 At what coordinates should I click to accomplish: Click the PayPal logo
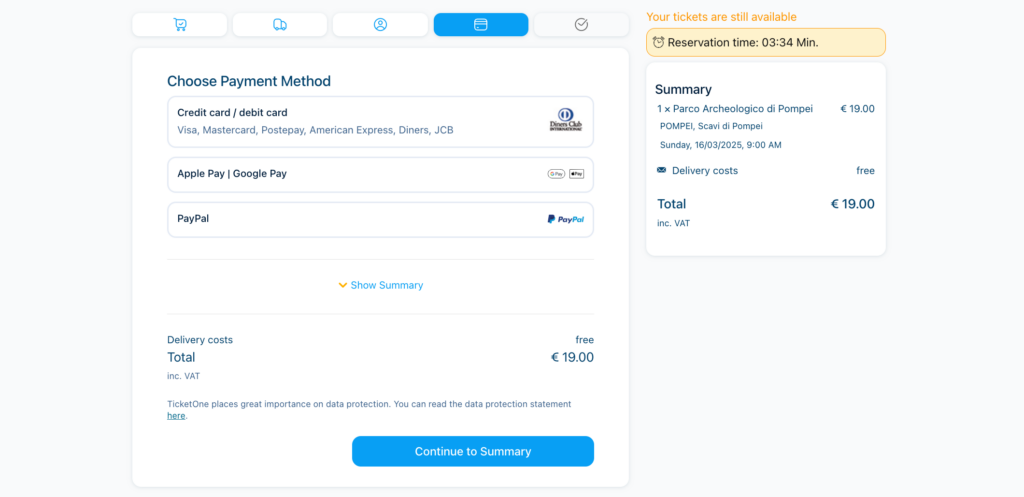[565, 219]
